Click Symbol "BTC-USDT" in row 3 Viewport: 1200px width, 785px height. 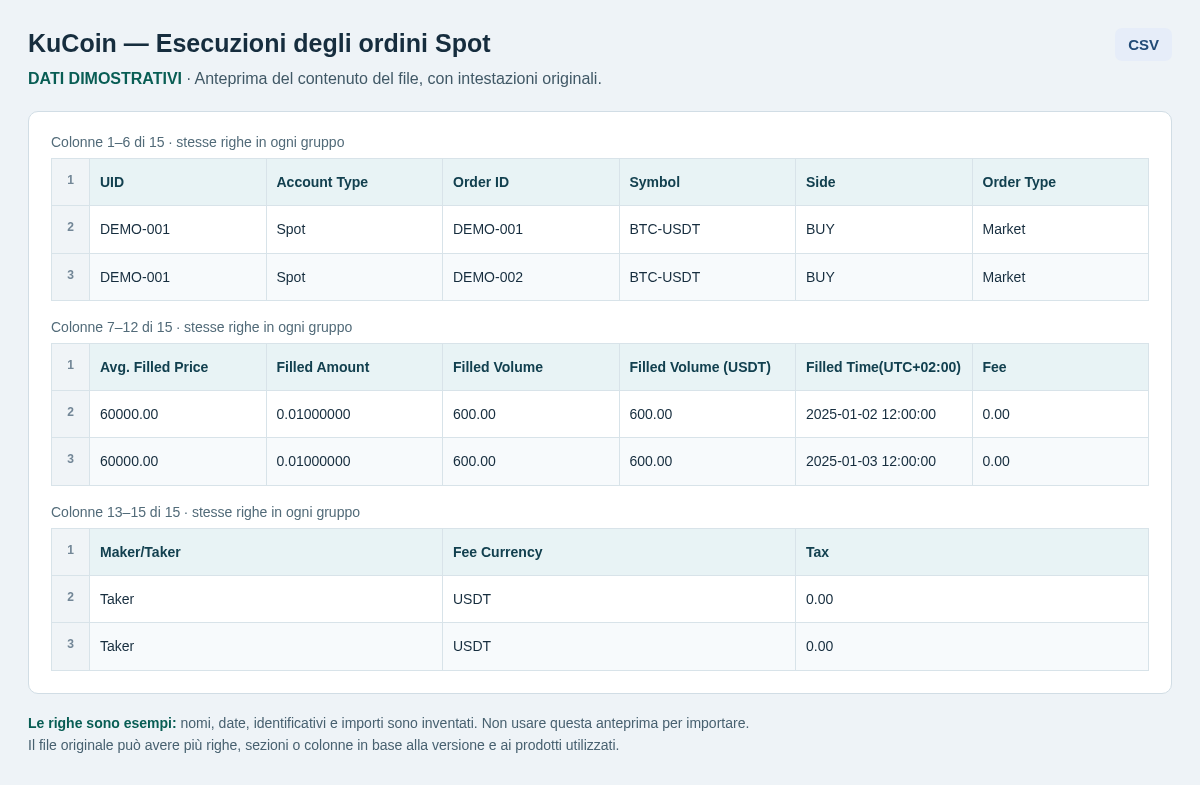tap(708, 277)
